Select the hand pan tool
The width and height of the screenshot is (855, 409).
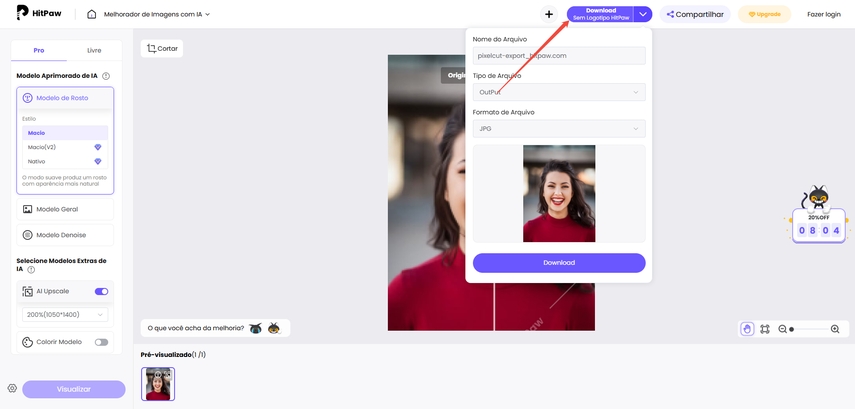pos(747,329)
